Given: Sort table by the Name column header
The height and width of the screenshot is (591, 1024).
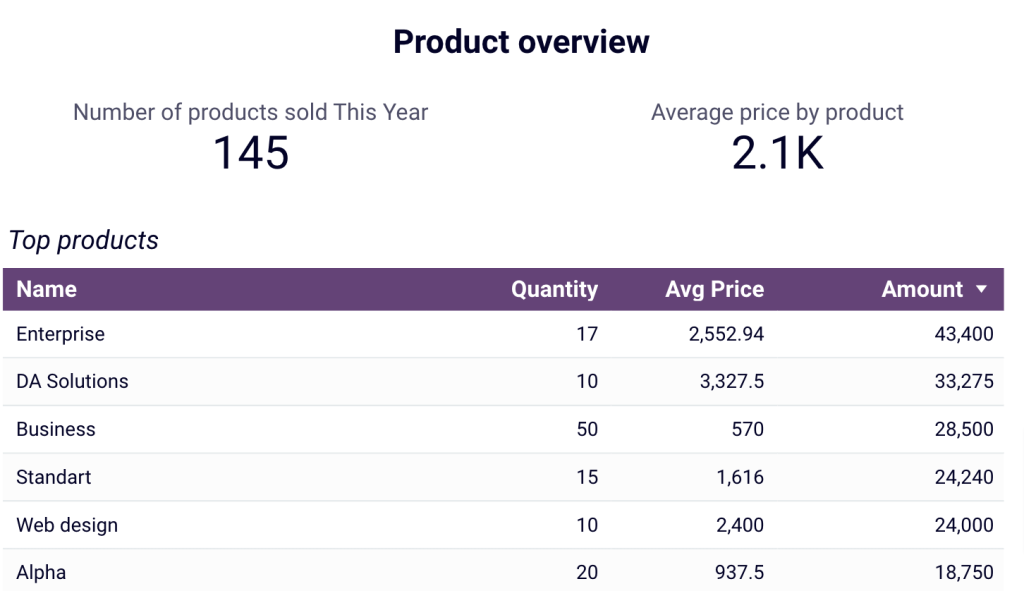Looking at the screenshot, I should (x=46, y=290).
